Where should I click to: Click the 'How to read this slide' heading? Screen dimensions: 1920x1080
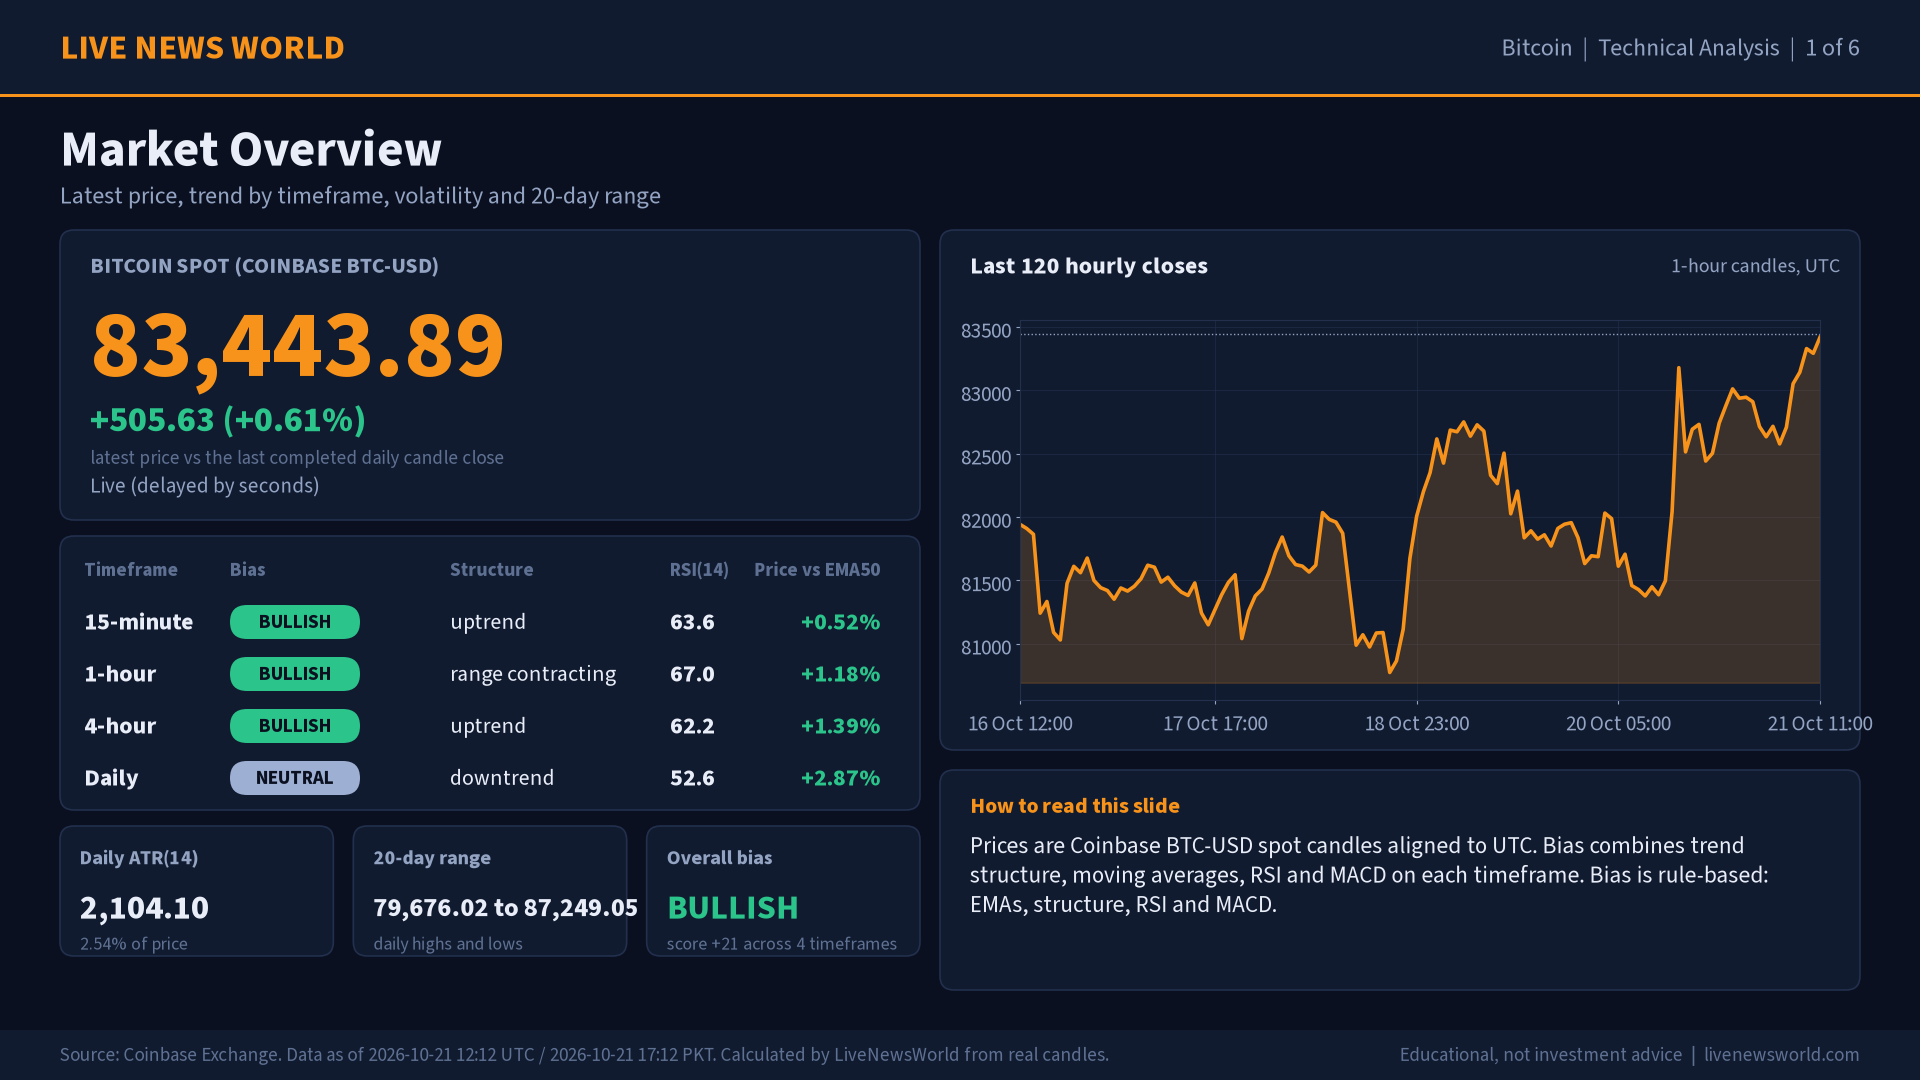(x=1075, y=806)
